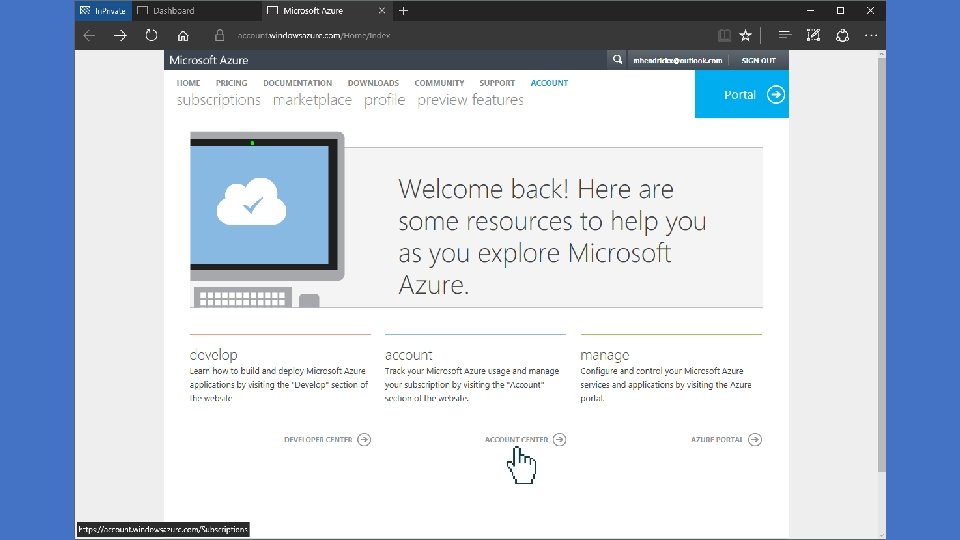Click arrow icon next to Azure Portal
This screenshot has width=960, height=540.
[x=755, y=440]
